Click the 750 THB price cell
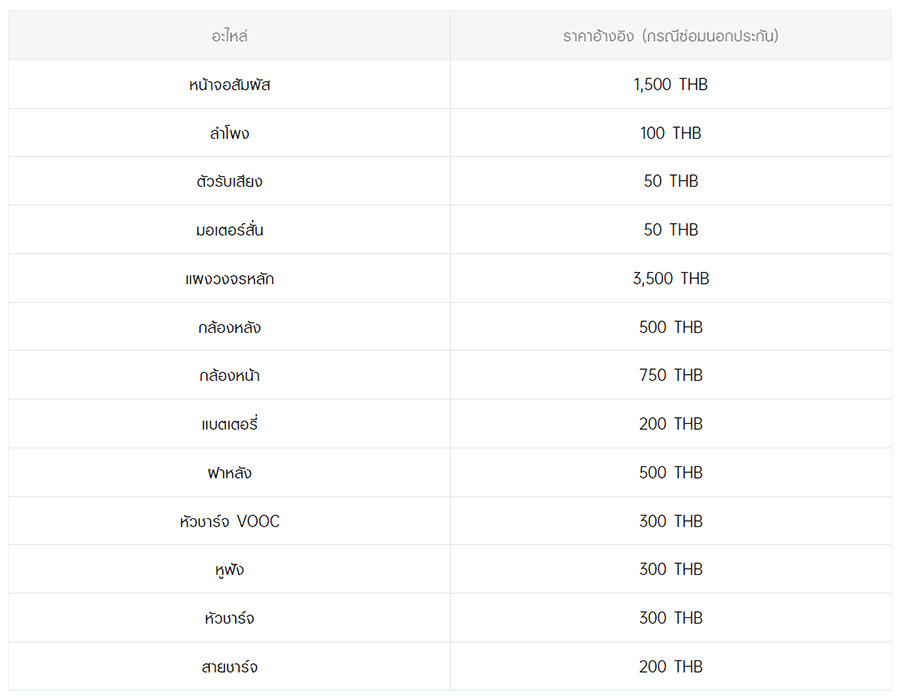 [x=670, y=376]
